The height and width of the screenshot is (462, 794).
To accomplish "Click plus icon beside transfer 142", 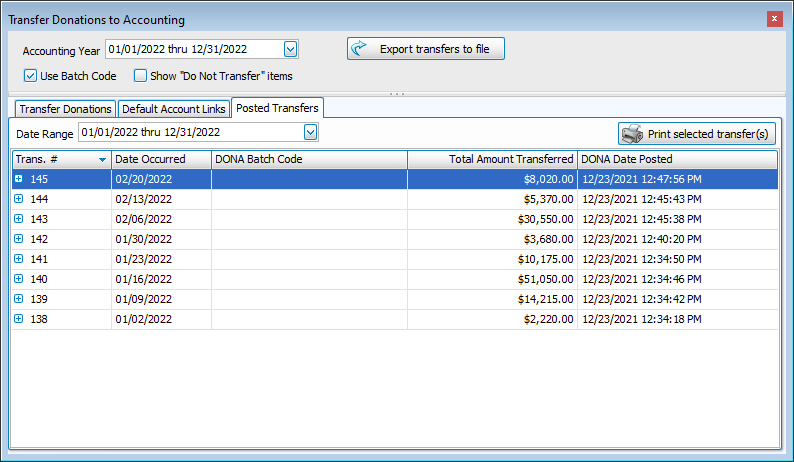I will click(19, 239).
